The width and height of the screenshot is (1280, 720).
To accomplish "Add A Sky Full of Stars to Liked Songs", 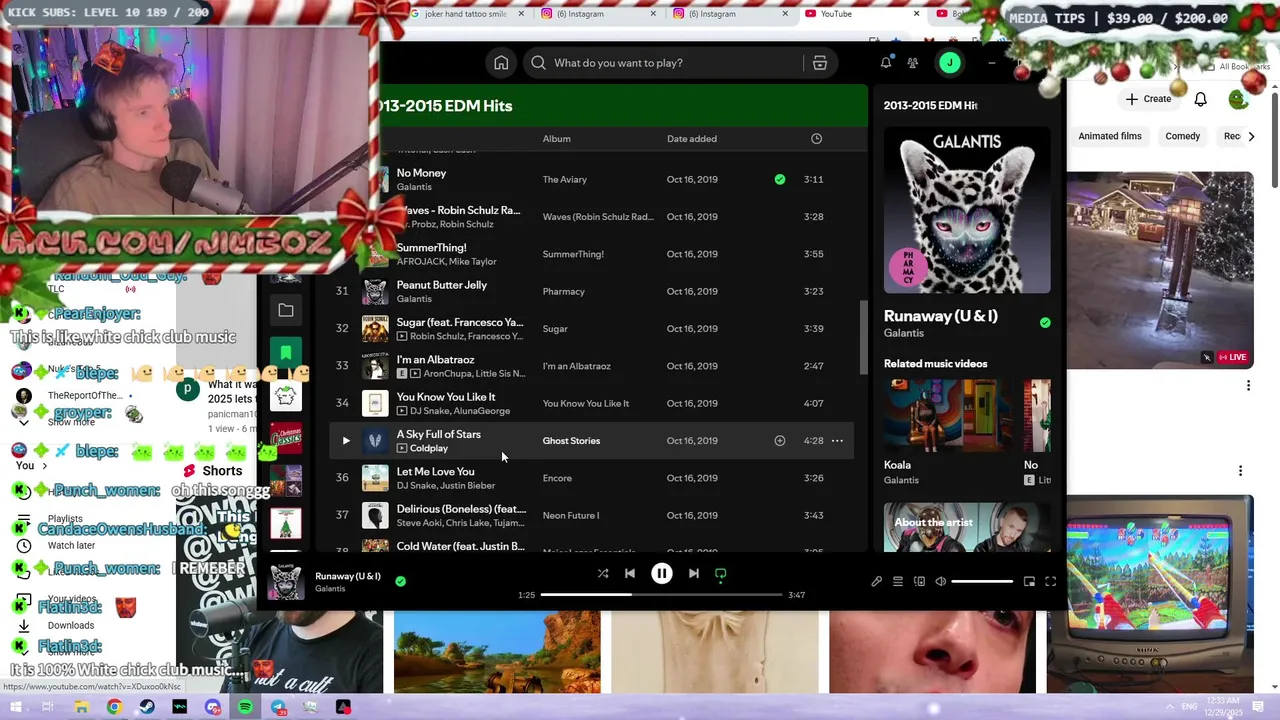I will pos(780,441).
